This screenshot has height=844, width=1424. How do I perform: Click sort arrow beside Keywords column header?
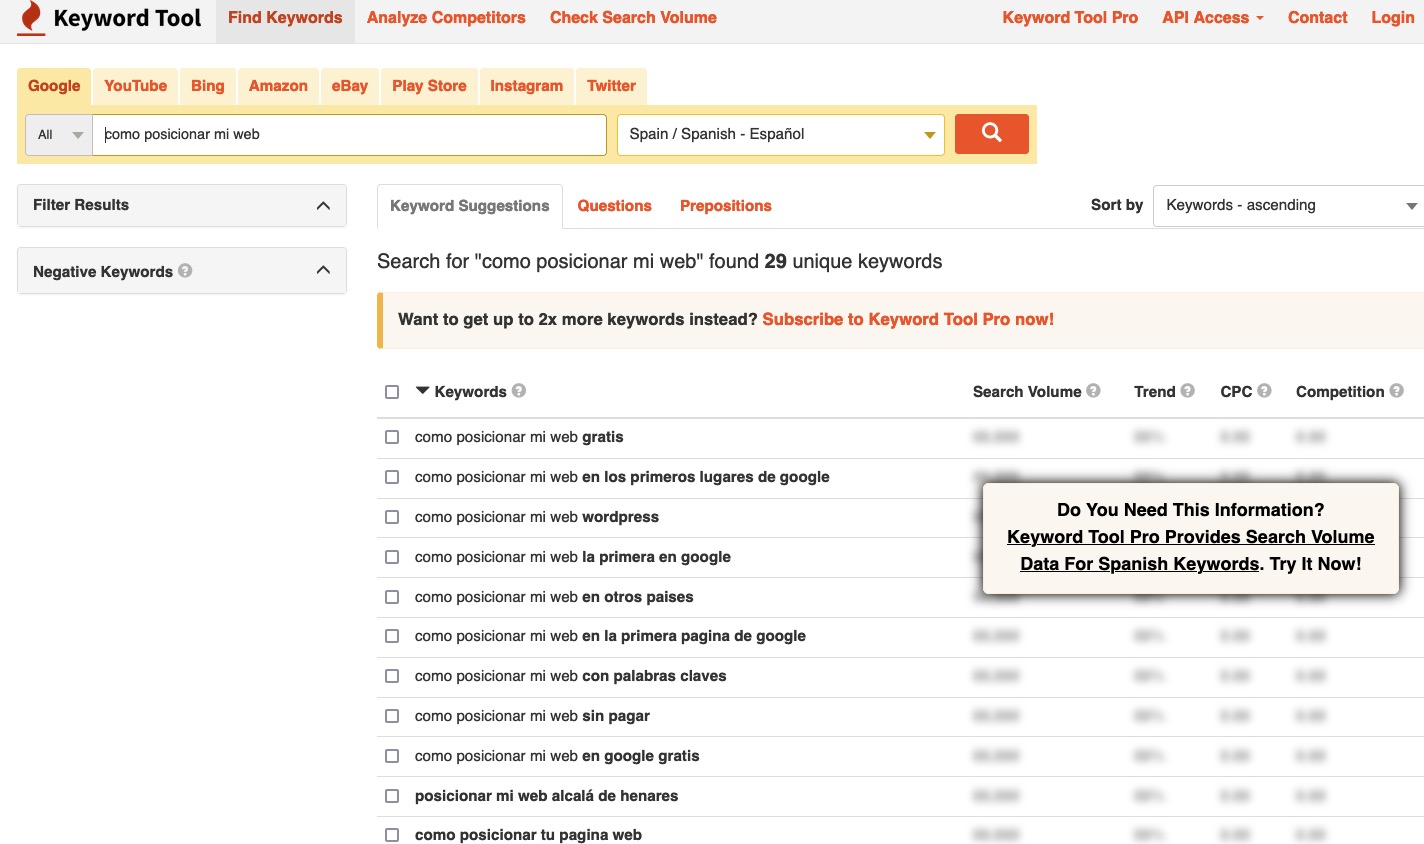[422, 391]
